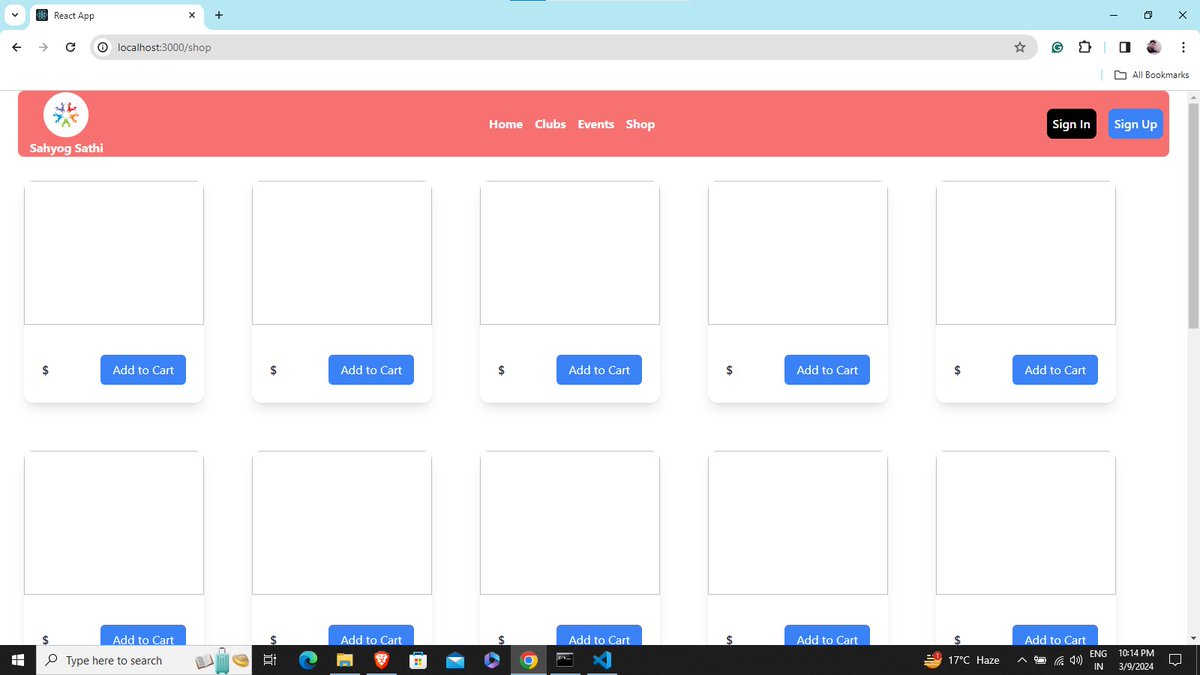Open the Events nav link
The height and width of the screenshot is (675, 1200).
coord(596,124)
